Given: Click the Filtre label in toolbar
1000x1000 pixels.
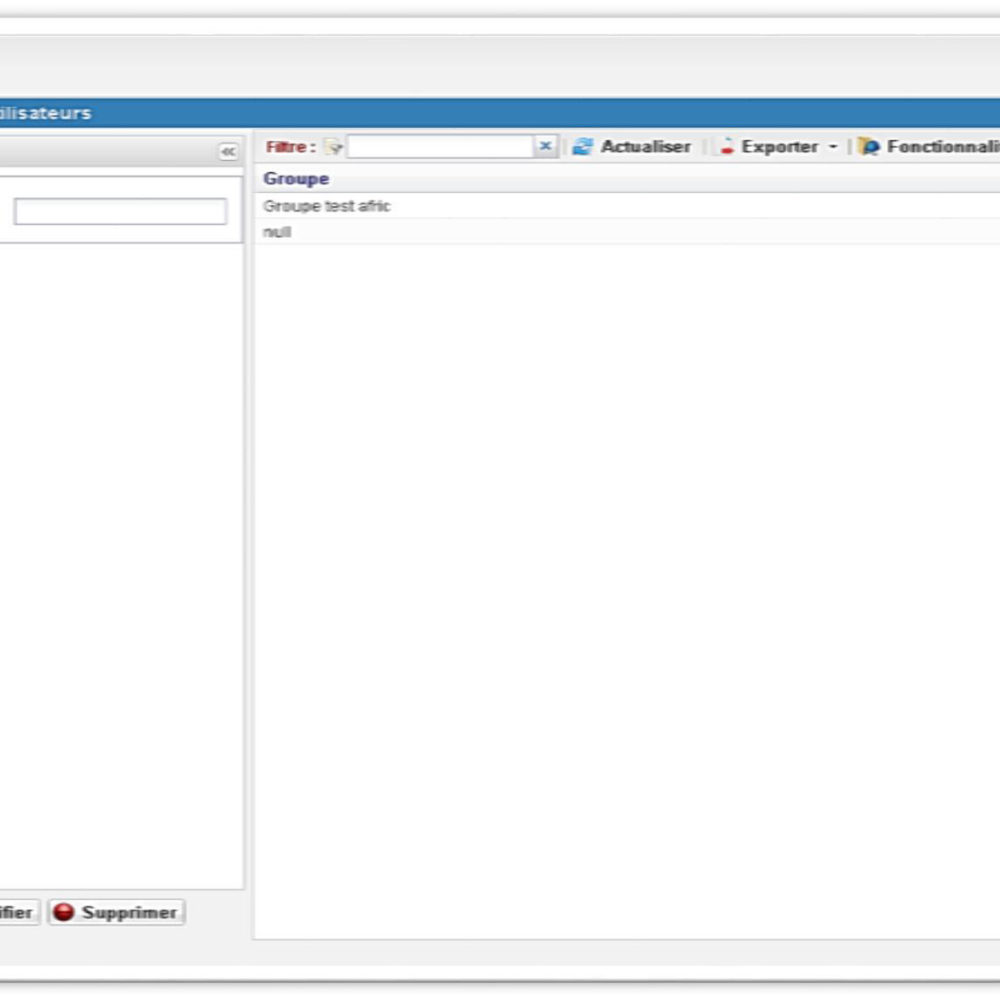Looking at the screenshot, I should pyautogui.click(x=290, y=147).
